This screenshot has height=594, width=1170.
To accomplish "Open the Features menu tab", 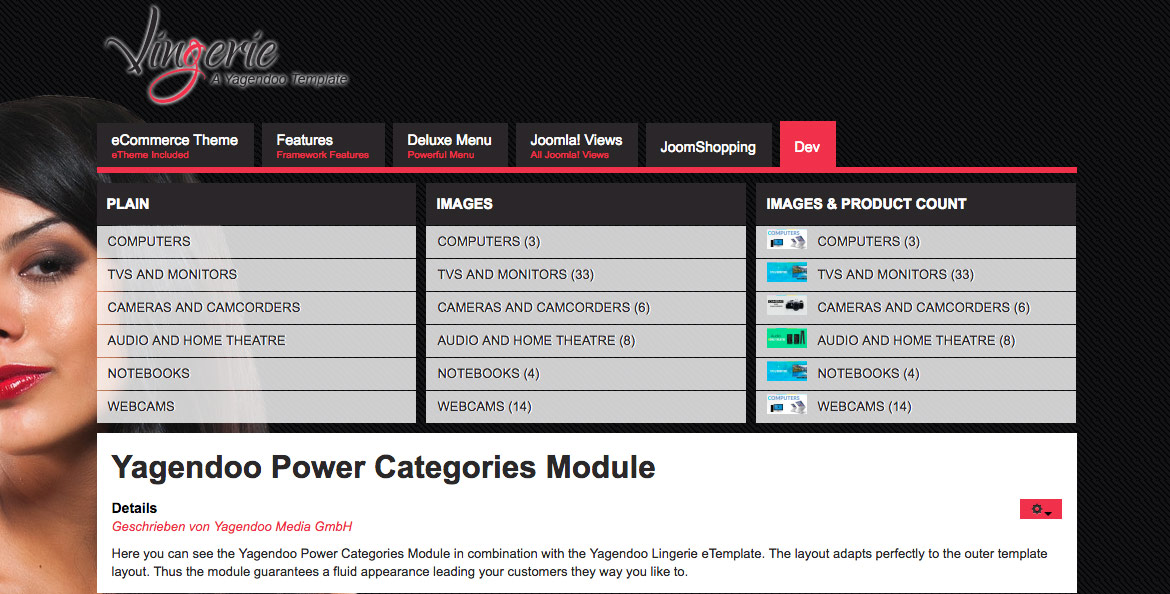I will (323, 146).
